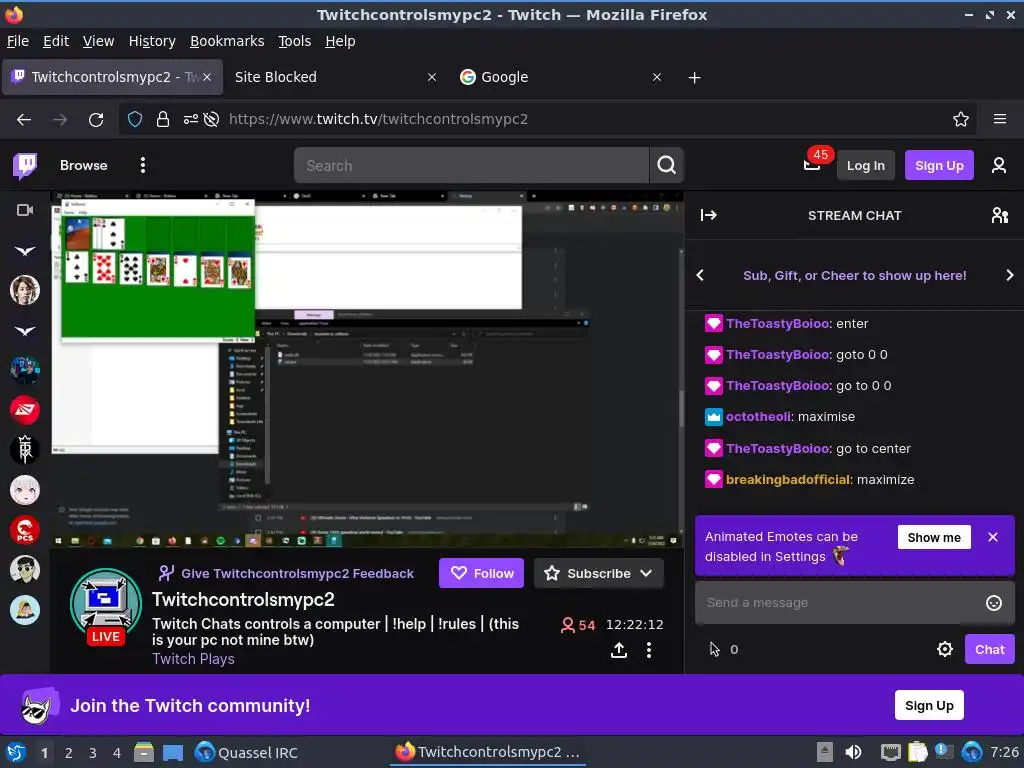The width and height of the screenshot is (1024, 768).
Task: Click username breakingbadofficial in chat
Action: 788,479
